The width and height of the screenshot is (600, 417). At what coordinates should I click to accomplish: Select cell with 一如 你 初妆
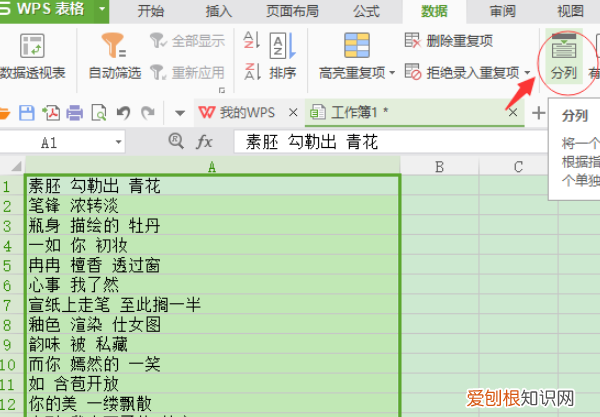[x=212, y=246]
